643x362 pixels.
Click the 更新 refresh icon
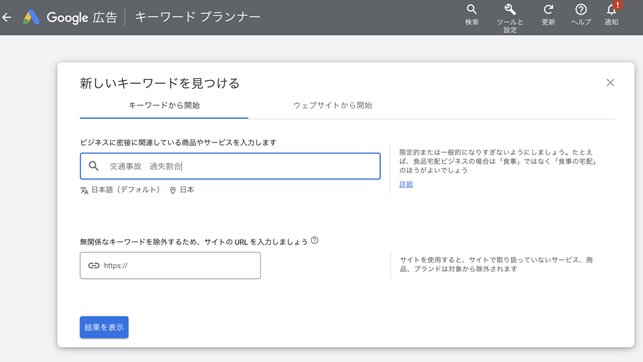point(548,15)
